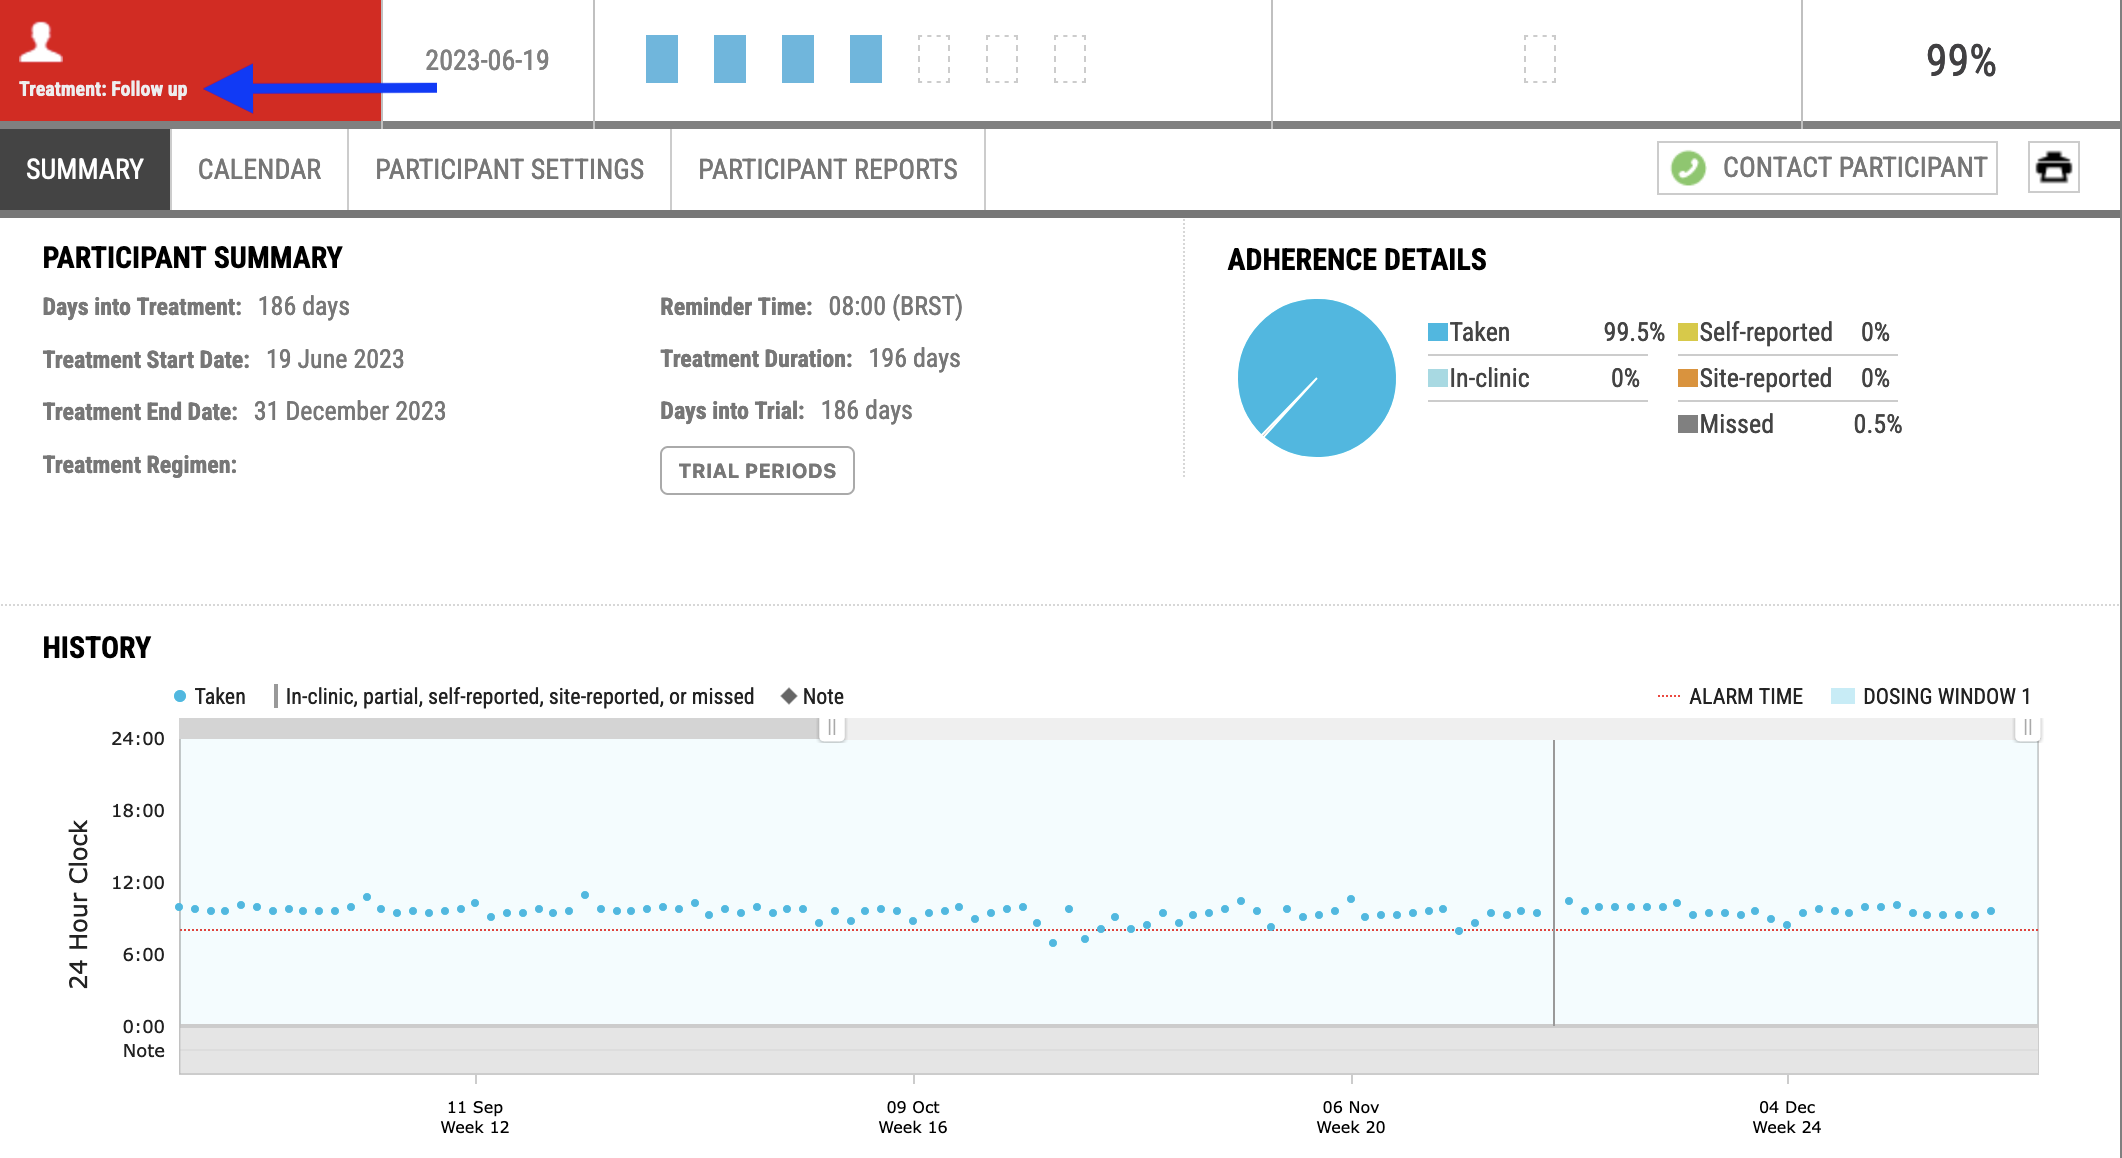Click the Note diamond legend icon
Viewport: 2122px width, 1158px height.
[789, 696]
